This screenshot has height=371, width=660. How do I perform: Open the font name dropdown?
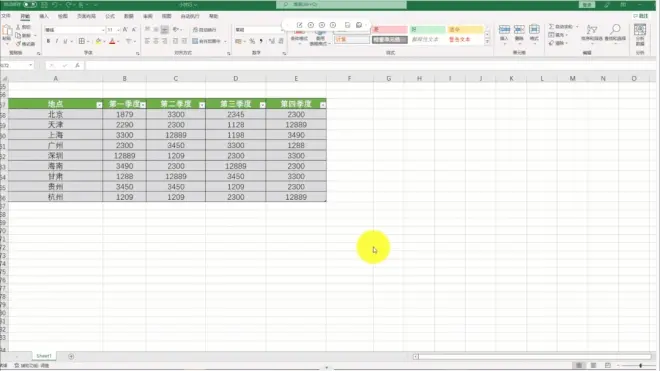coord(103,30)
